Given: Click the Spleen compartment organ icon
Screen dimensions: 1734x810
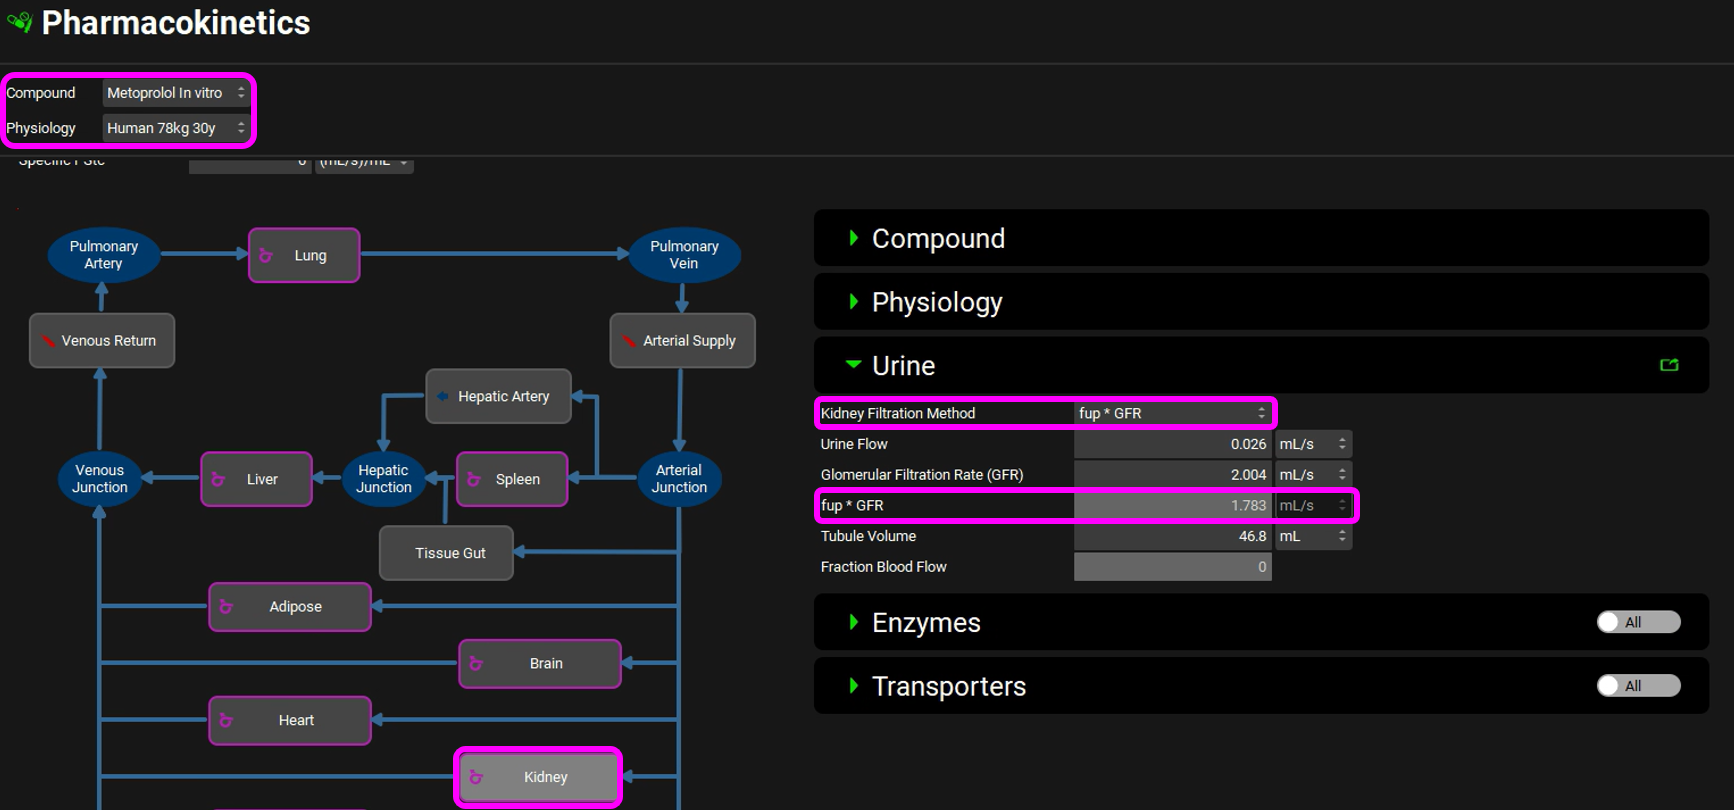Looking at the screenshot, I should tap(474, 480).
